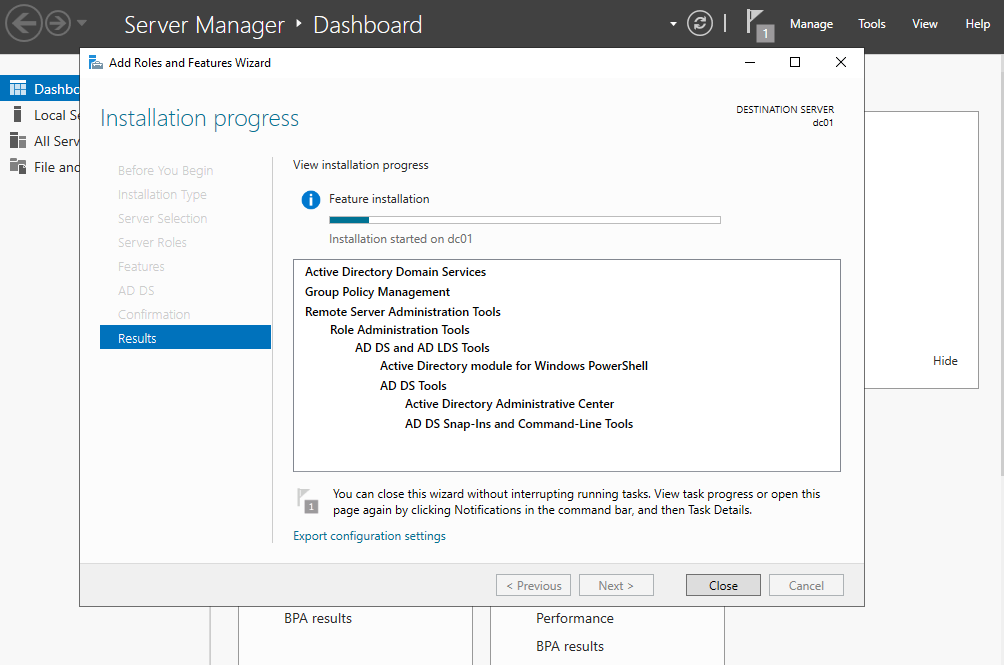
Task: Click the Export configuration settings link
Action: 369,536
